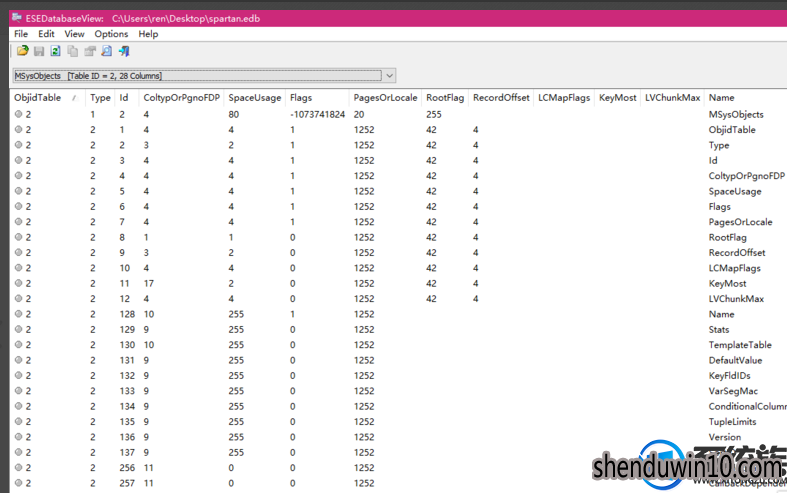Select the row icon for KeyFldIDs
The image size is (787, 493).
[19, 375]
